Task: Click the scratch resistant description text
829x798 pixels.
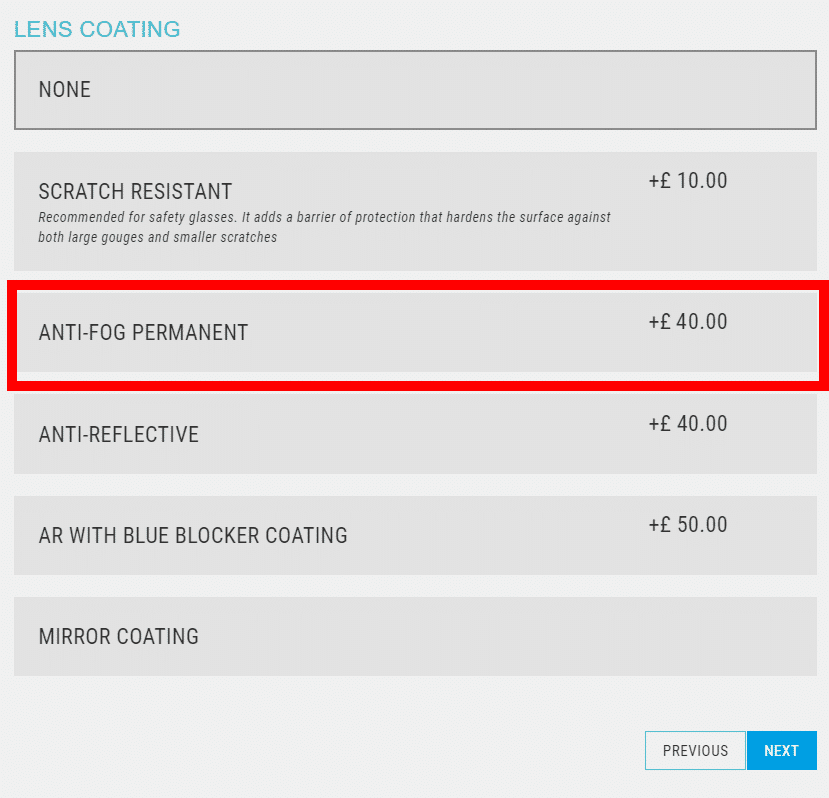Action: click(x=324, y=227)
